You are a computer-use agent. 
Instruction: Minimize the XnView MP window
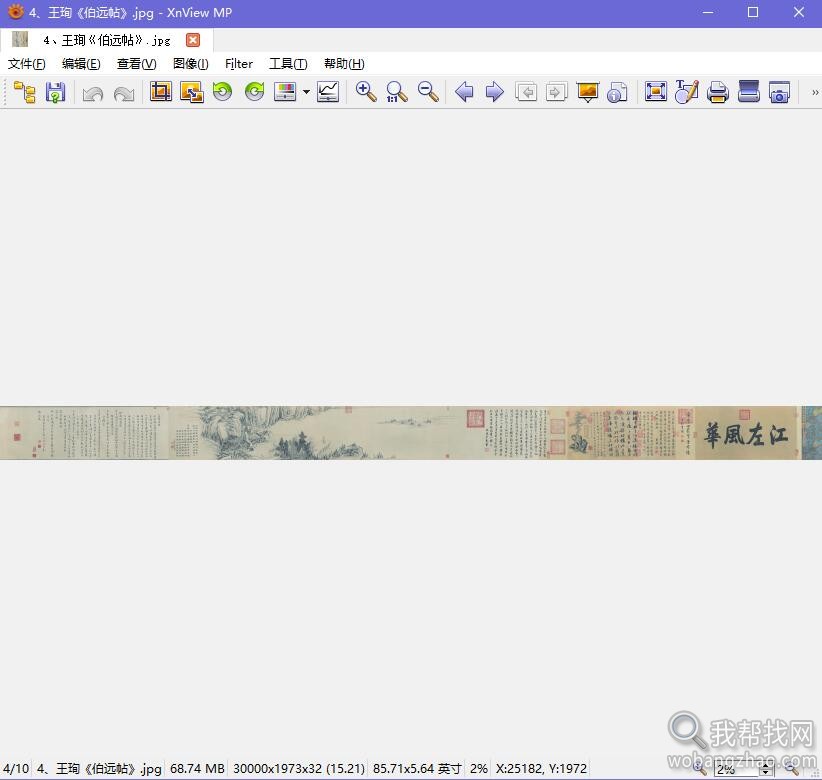[x=708, y=13]
